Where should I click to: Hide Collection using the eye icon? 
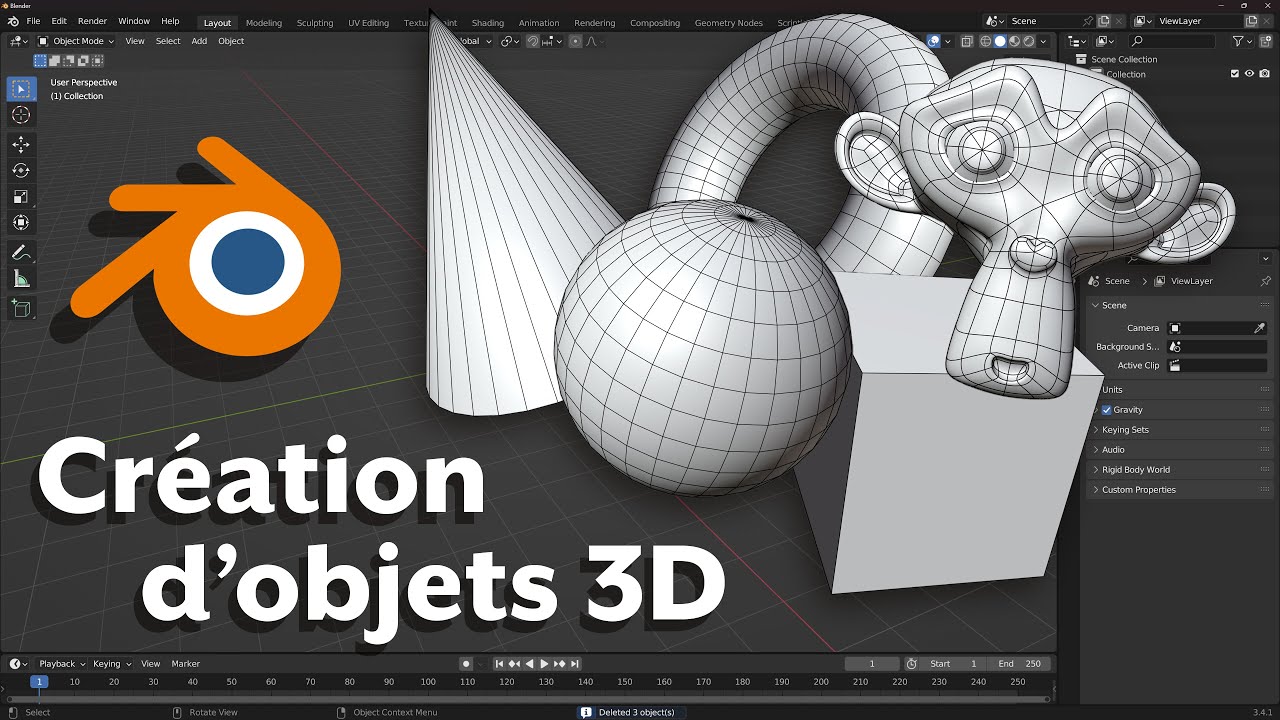[x=1250, y=73]
